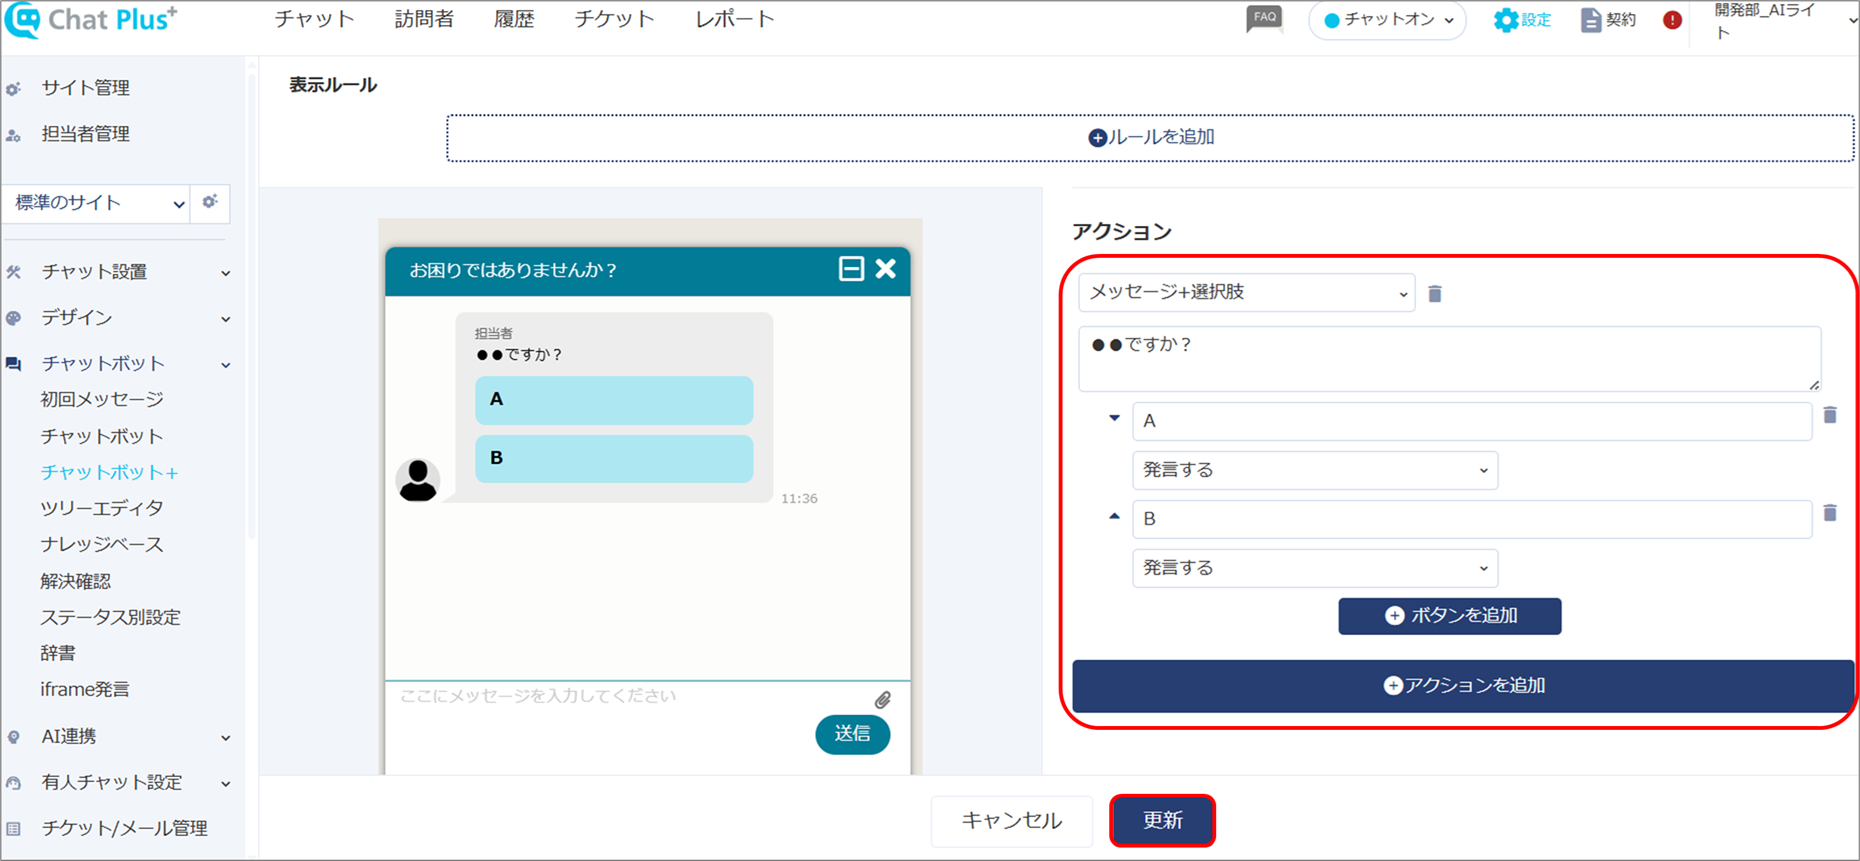Go to the 訪問者 top menu
The image size is (1860, 861).
(x=424, y=20)
